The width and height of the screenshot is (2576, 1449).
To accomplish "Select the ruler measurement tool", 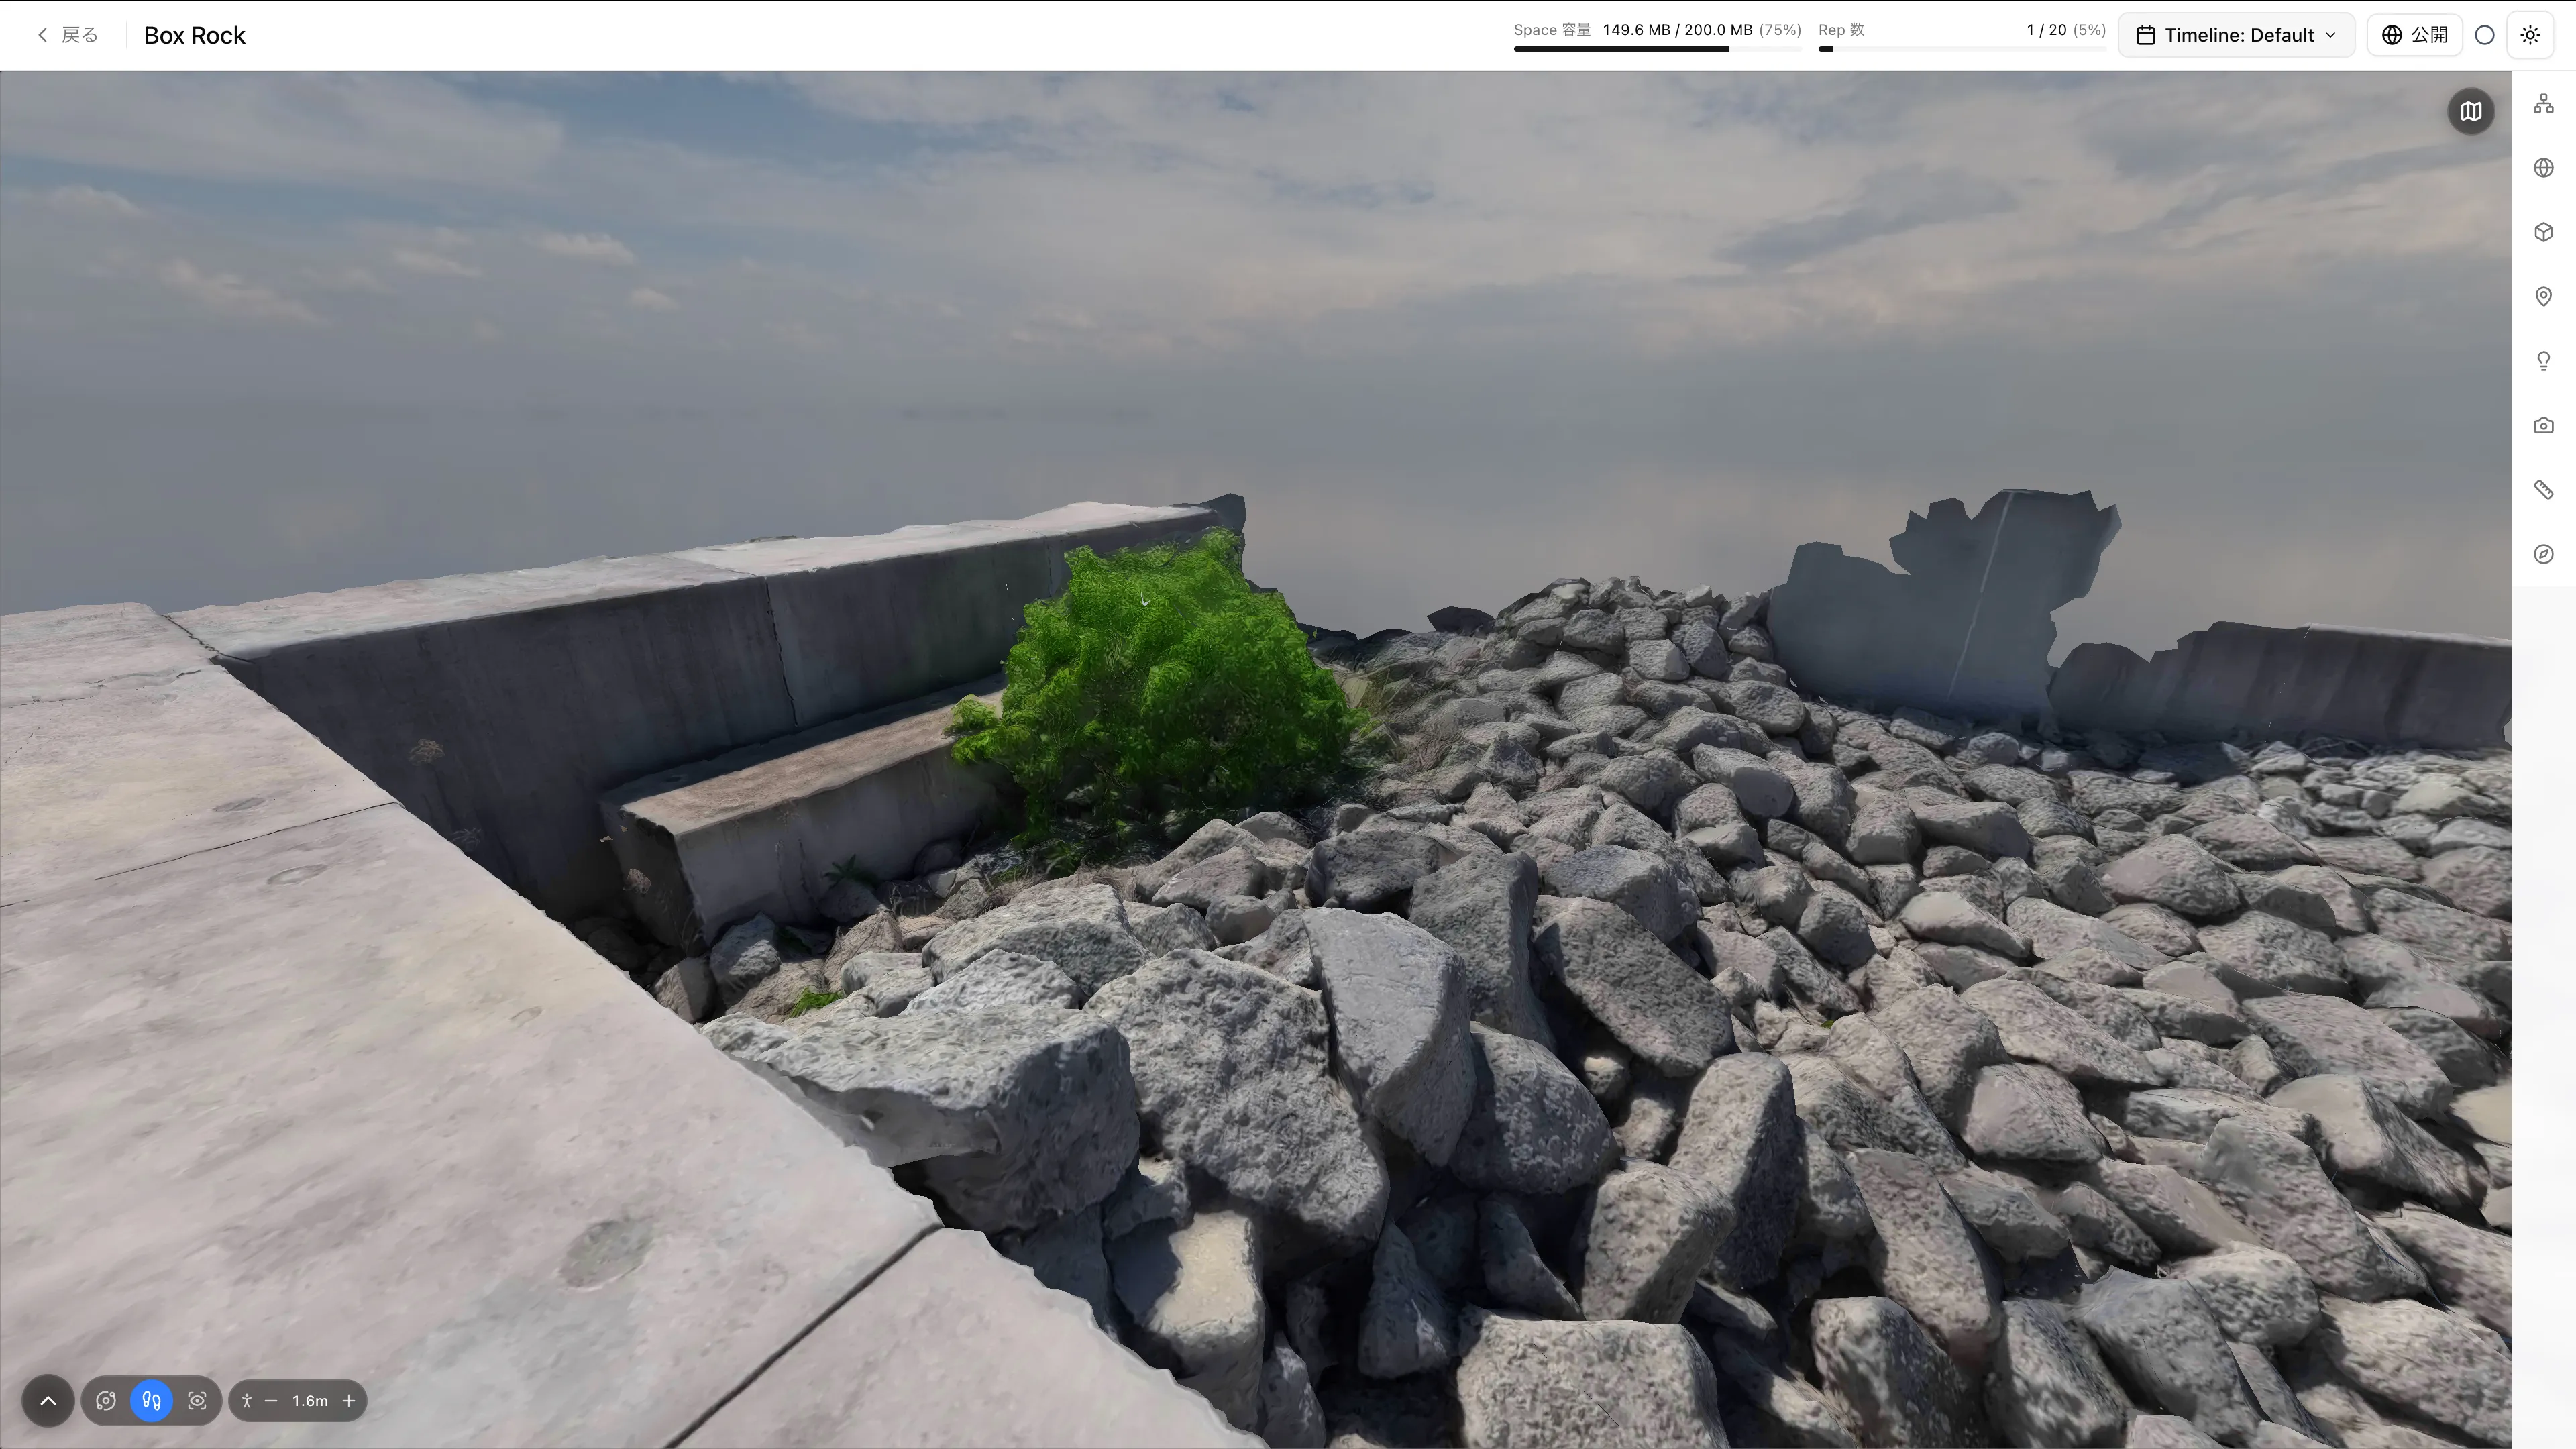I will click(2543, 490).
